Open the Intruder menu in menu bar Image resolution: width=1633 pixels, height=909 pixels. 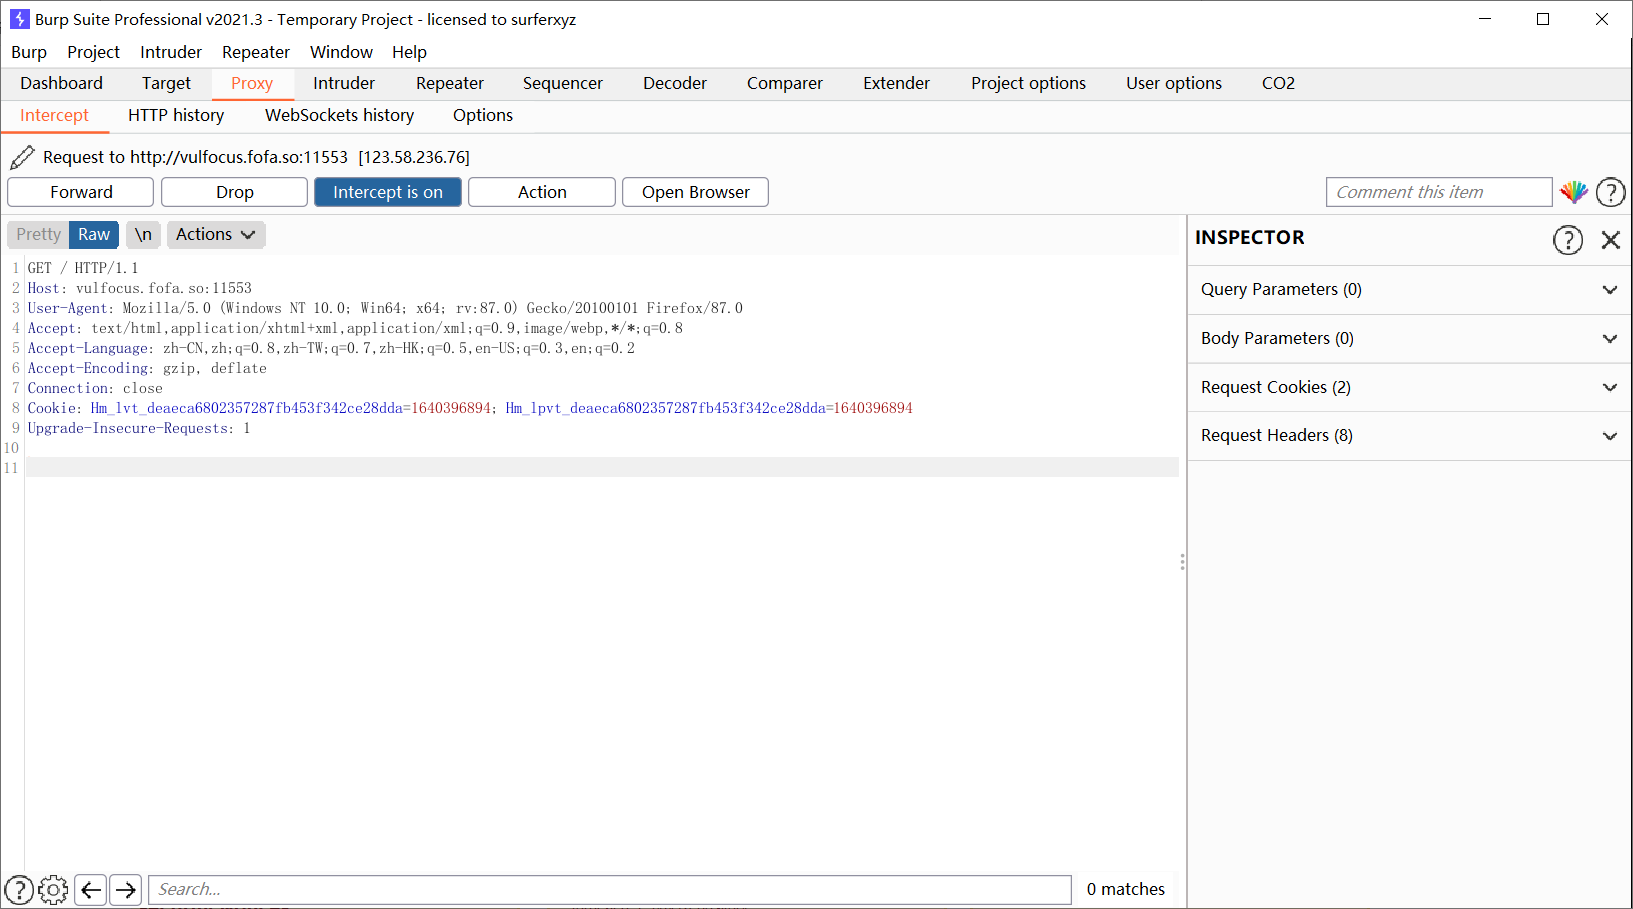[171, 52]
